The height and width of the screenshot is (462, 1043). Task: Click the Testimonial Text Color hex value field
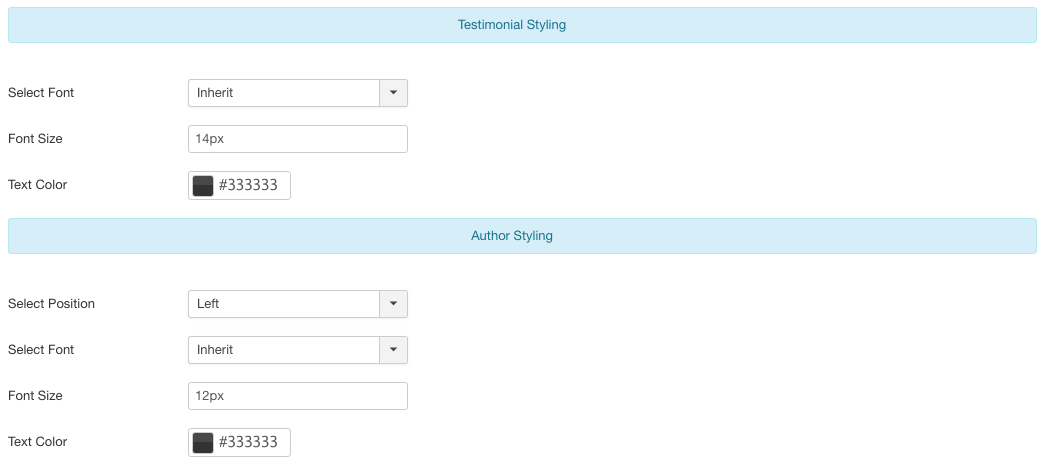click(251, 185)
